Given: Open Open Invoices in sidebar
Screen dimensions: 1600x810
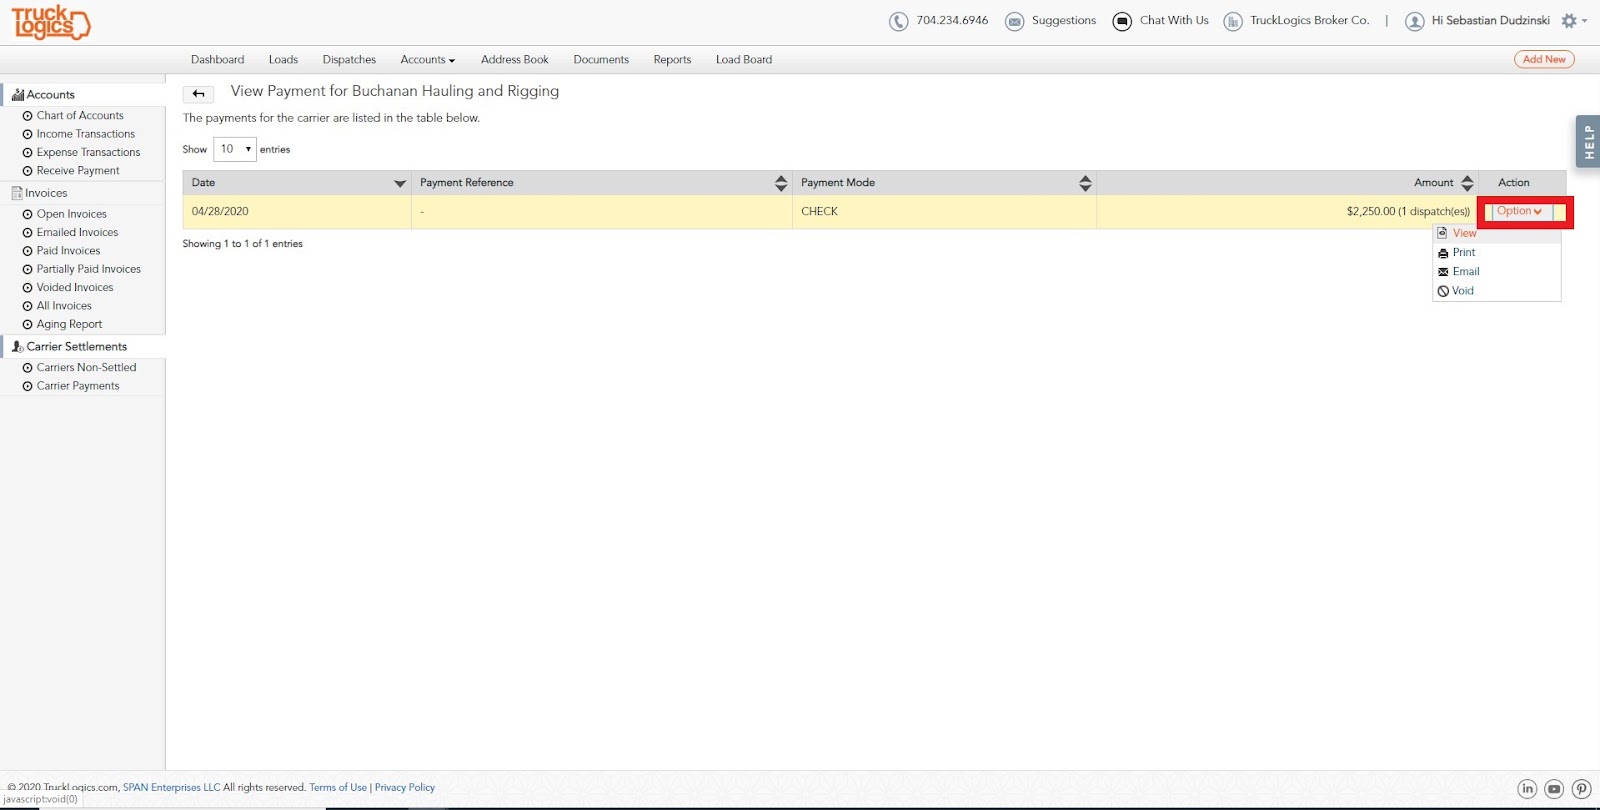Looking at the screenshot, I should 72,214.
